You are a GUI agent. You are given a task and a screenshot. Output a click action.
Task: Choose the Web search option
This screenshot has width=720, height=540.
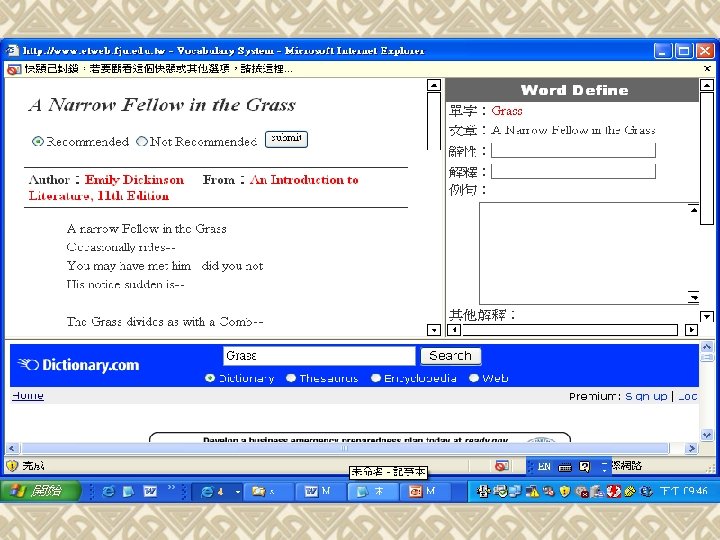coord(474,378)
